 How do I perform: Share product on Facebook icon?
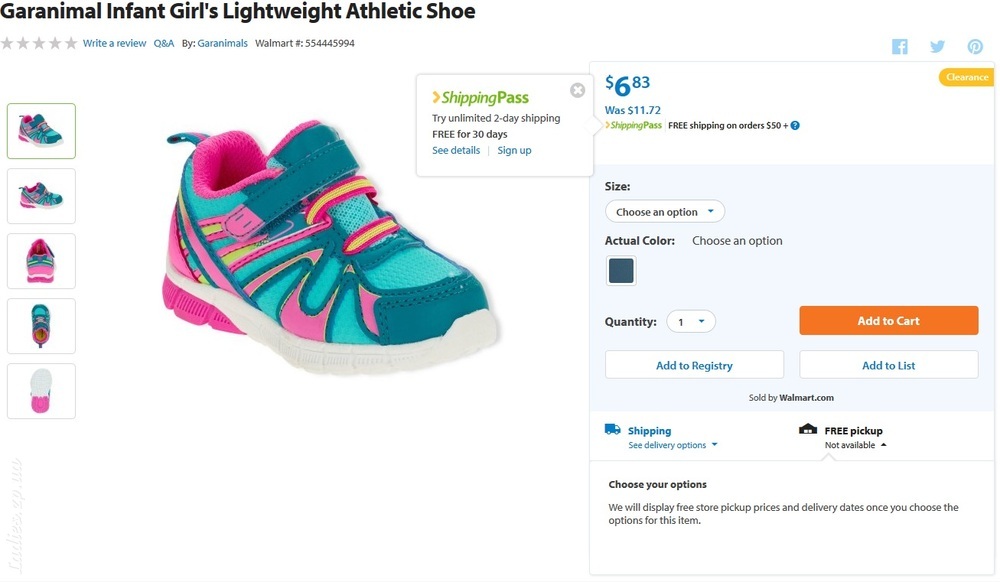click(x=900, y=47)
